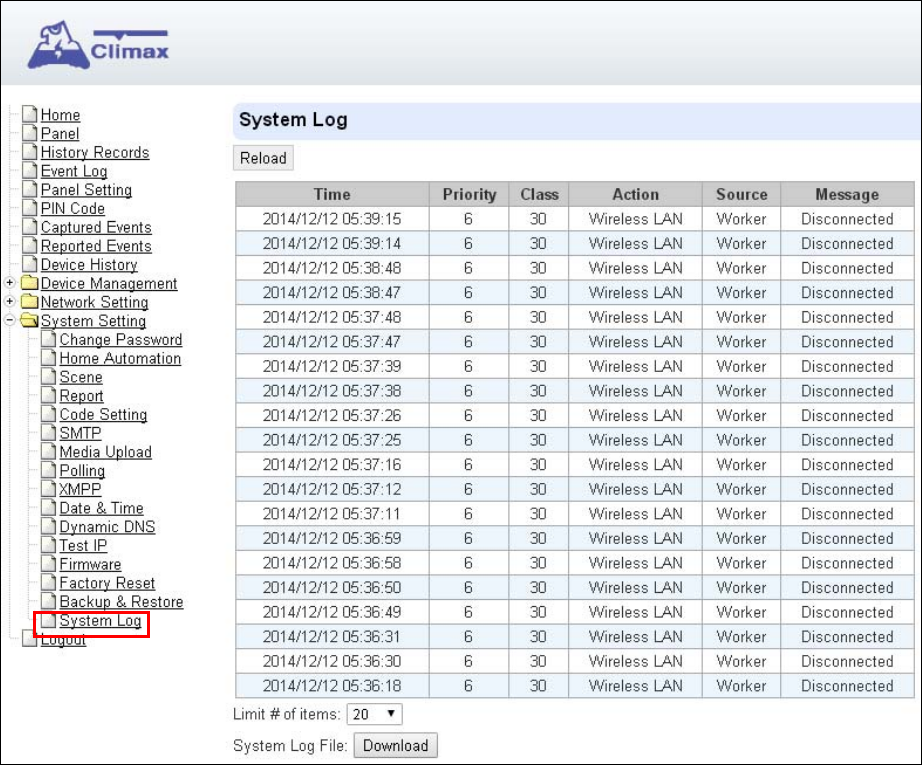922x765 pixels.
Task: Collapse the System Setting tree node
Action: click(x=9, y=320)
